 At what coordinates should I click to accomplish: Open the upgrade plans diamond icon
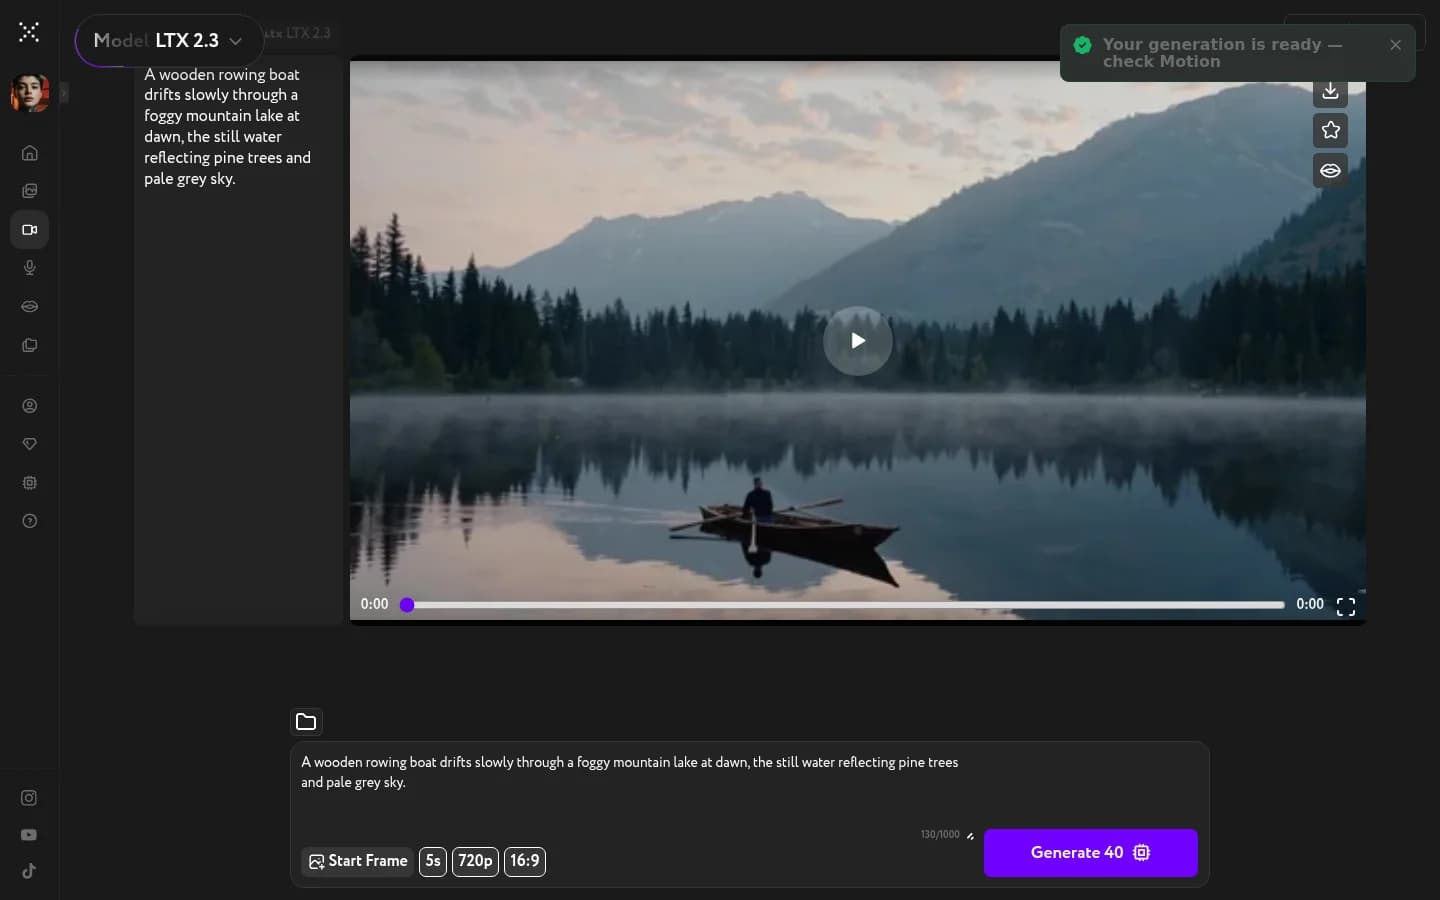(x=29, y=445)
